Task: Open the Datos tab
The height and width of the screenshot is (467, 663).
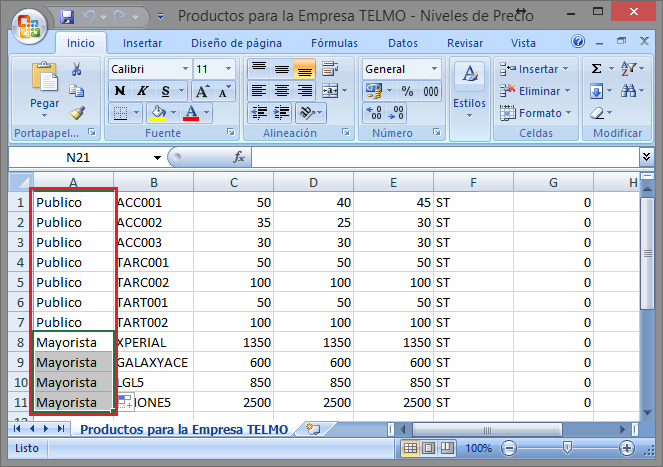Action: 403,43
